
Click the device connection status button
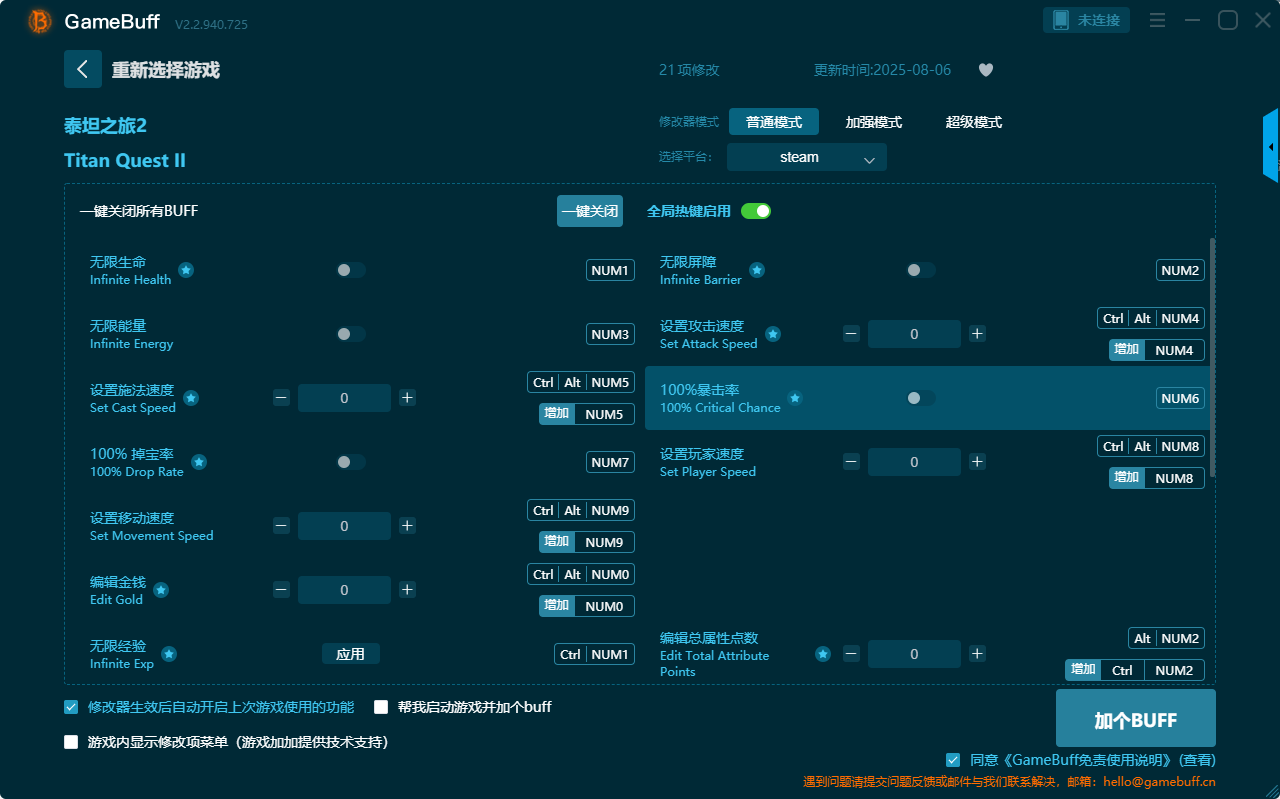(1087, 20)
